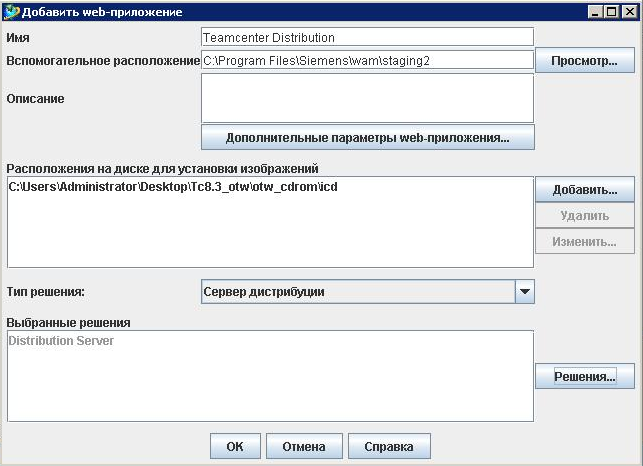Open the Тип решения combo box
643x466 pixels.
tap(368, 292)
